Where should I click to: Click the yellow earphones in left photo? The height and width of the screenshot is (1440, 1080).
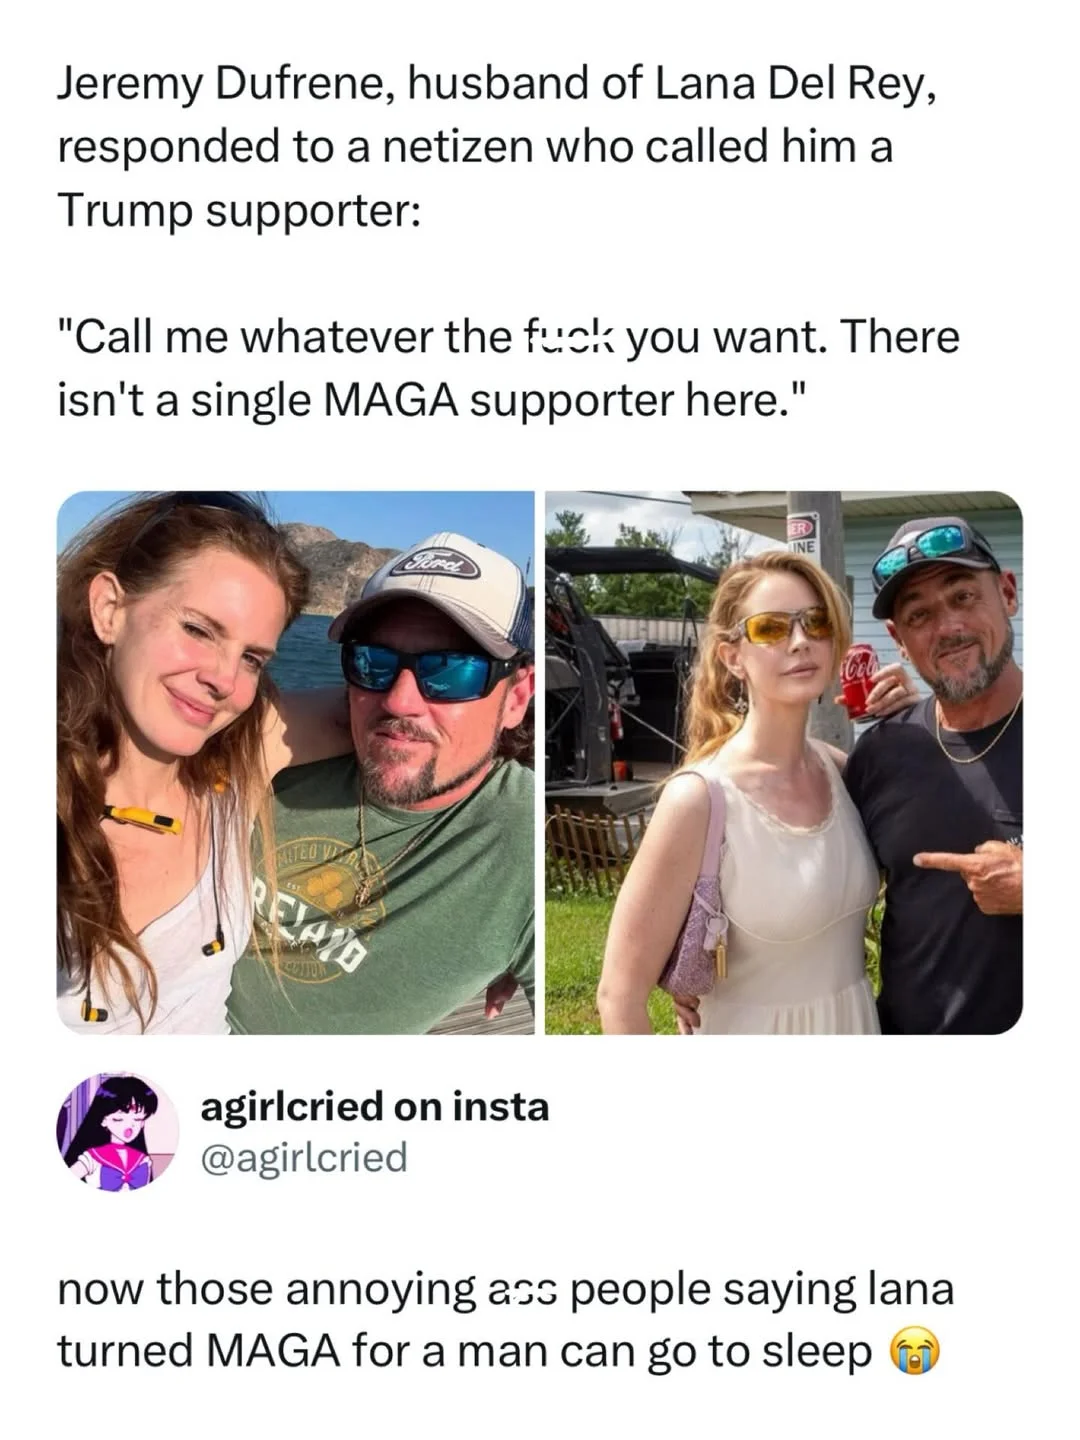(150, 818)
